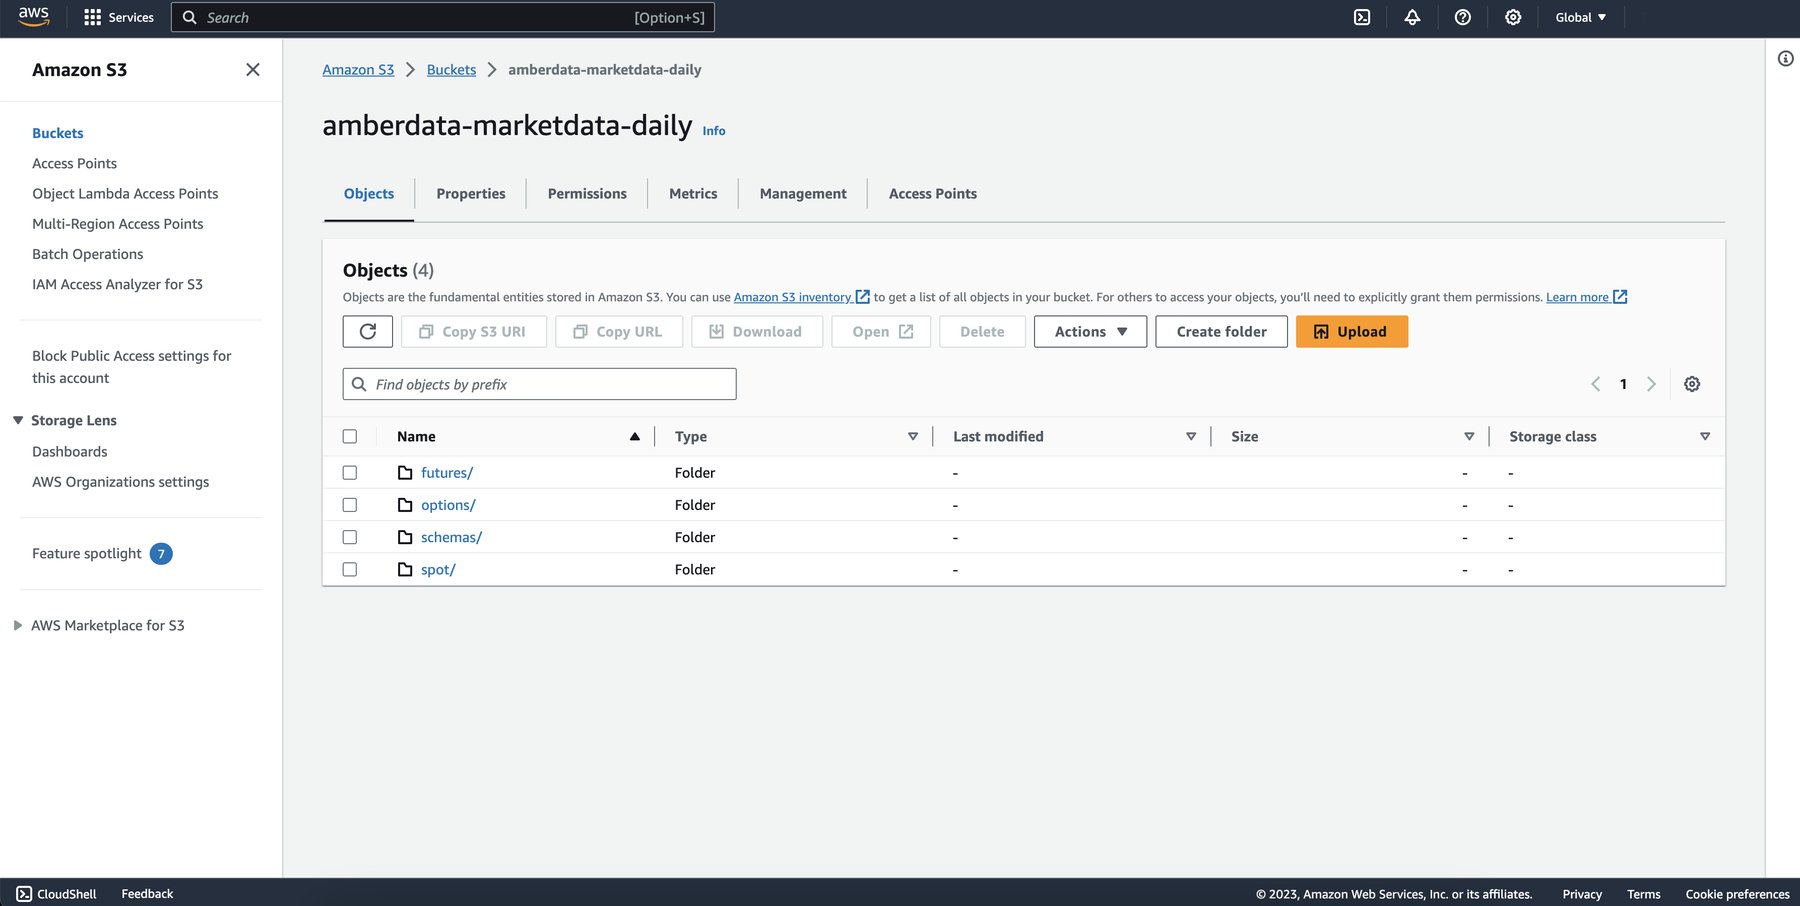
Task: Select the spot/ row checkbox
Action: pyautogui.click(x=350, y=569)
